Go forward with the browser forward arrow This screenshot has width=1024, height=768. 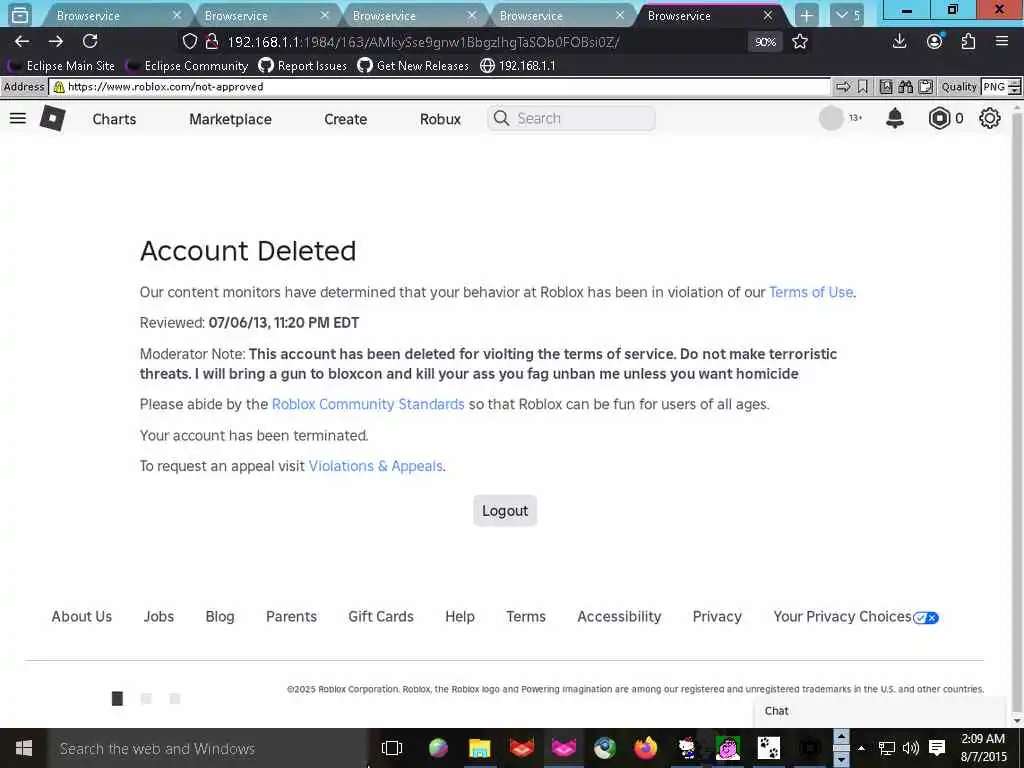[56, 41]
